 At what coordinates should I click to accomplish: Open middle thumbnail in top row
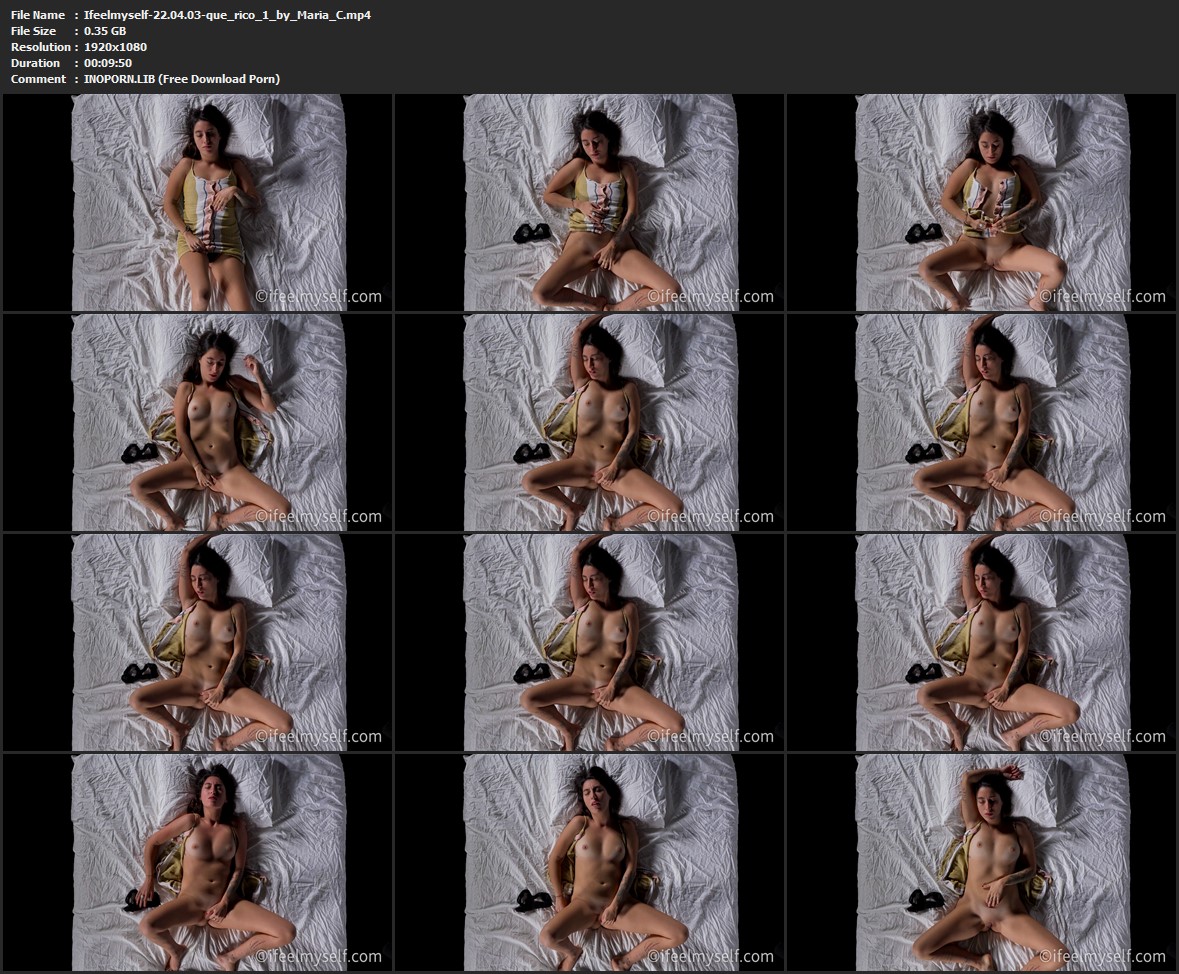point(589,202)
